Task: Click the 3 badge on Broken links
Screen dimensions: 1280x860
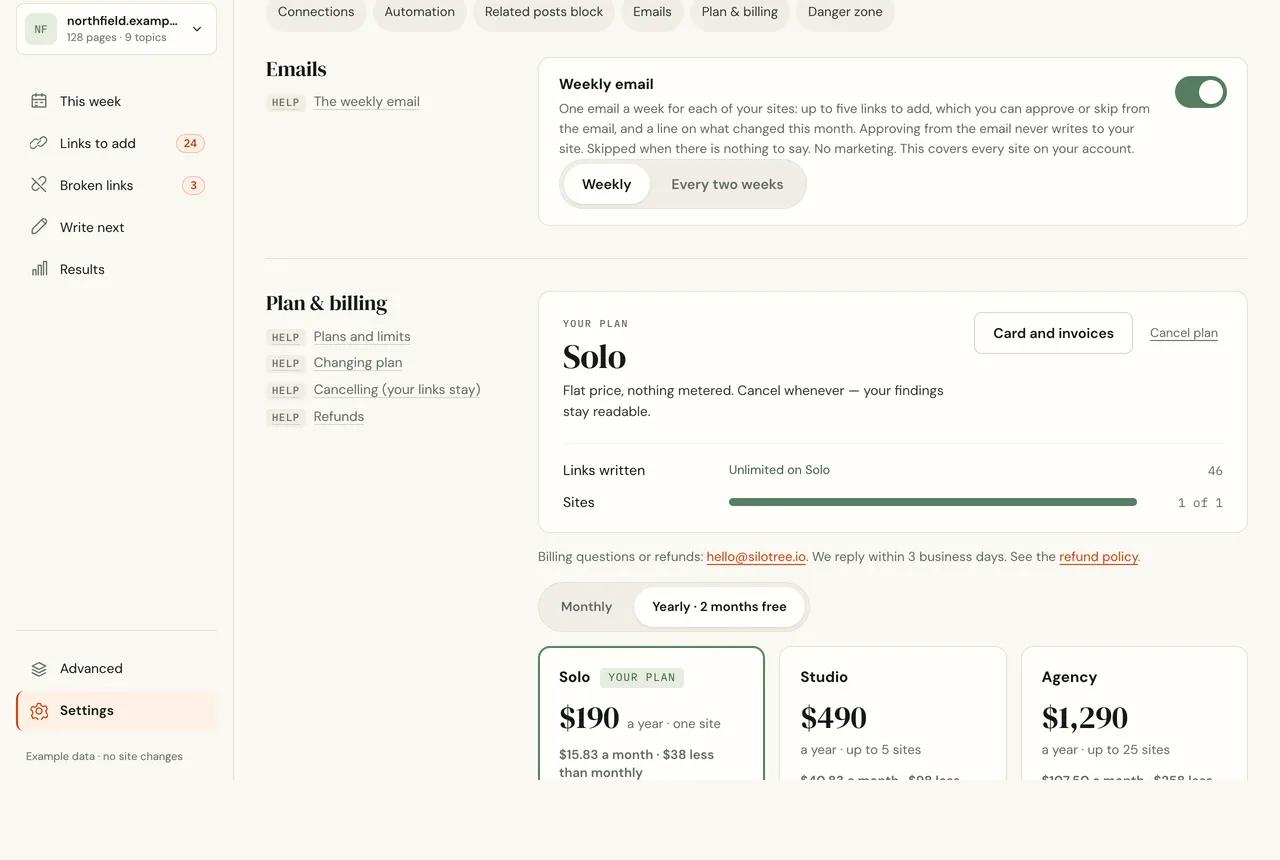Action: [x=193, y=185]
